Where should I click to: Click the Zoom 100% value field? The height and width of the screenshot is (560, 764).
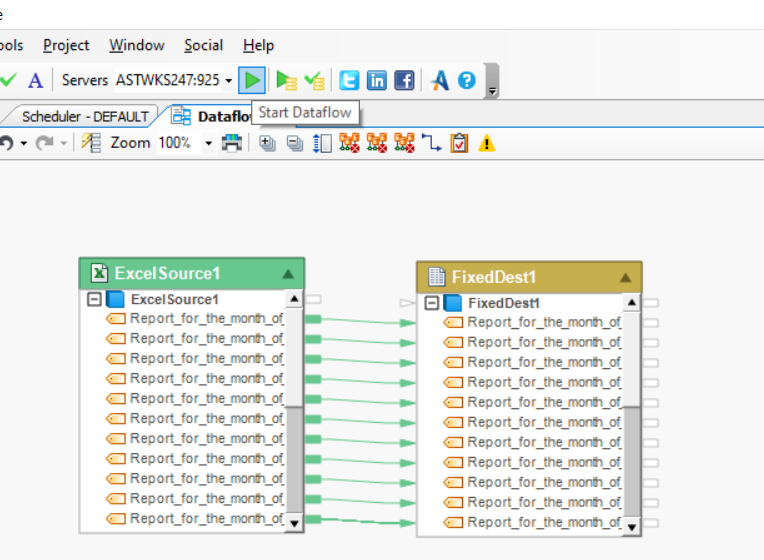[179, 143]
